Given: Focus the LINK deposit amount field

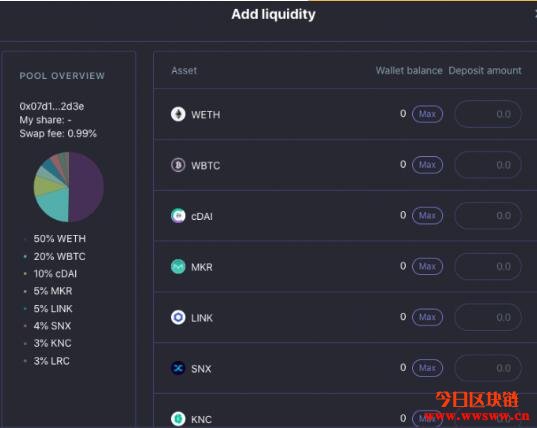Looking at the screenshot, I should point(488,317).
